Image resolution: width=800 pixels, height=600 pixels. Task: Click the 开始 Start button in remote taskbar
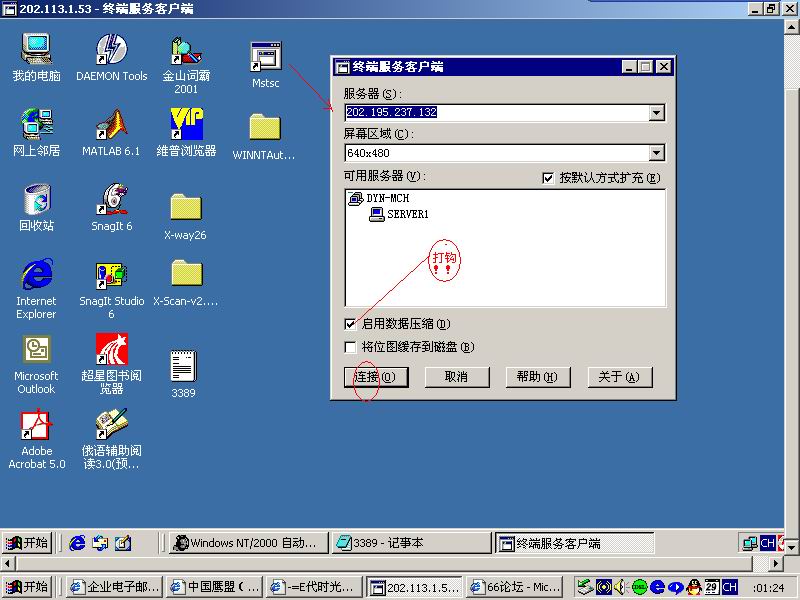pyautogui.click(x=27, y=543)
